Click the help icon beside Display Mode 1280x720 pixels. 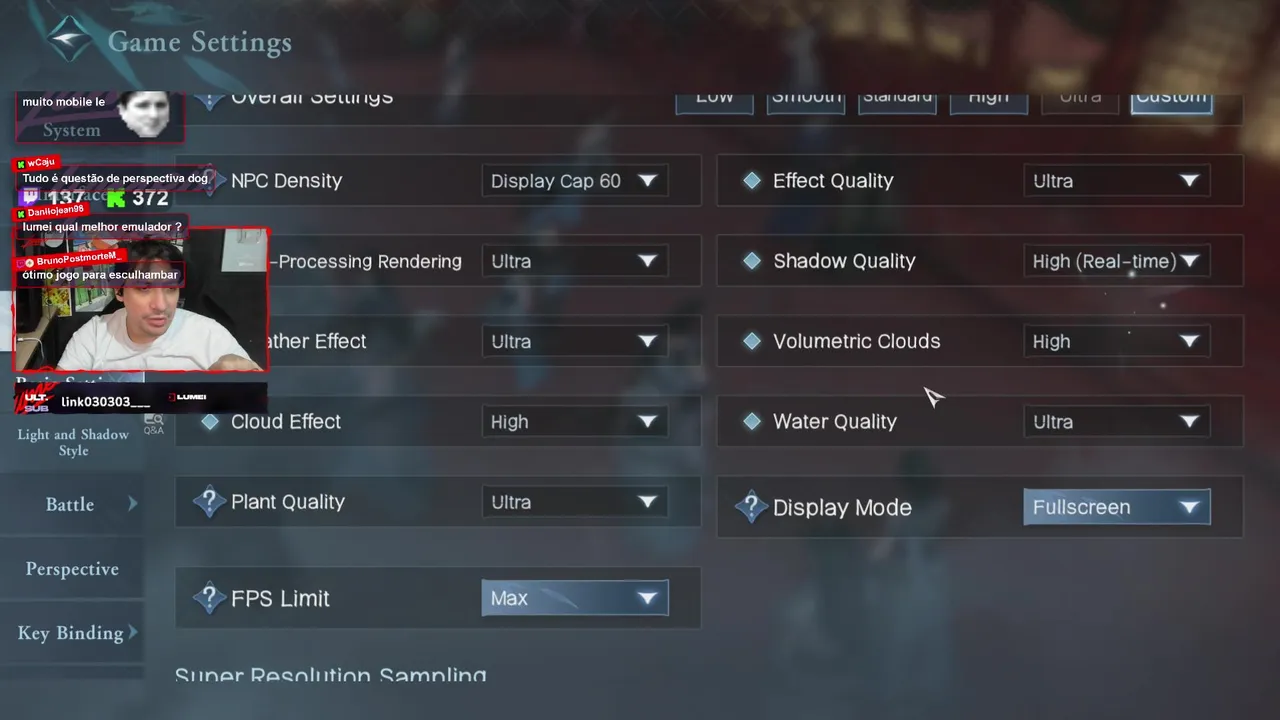751,507
